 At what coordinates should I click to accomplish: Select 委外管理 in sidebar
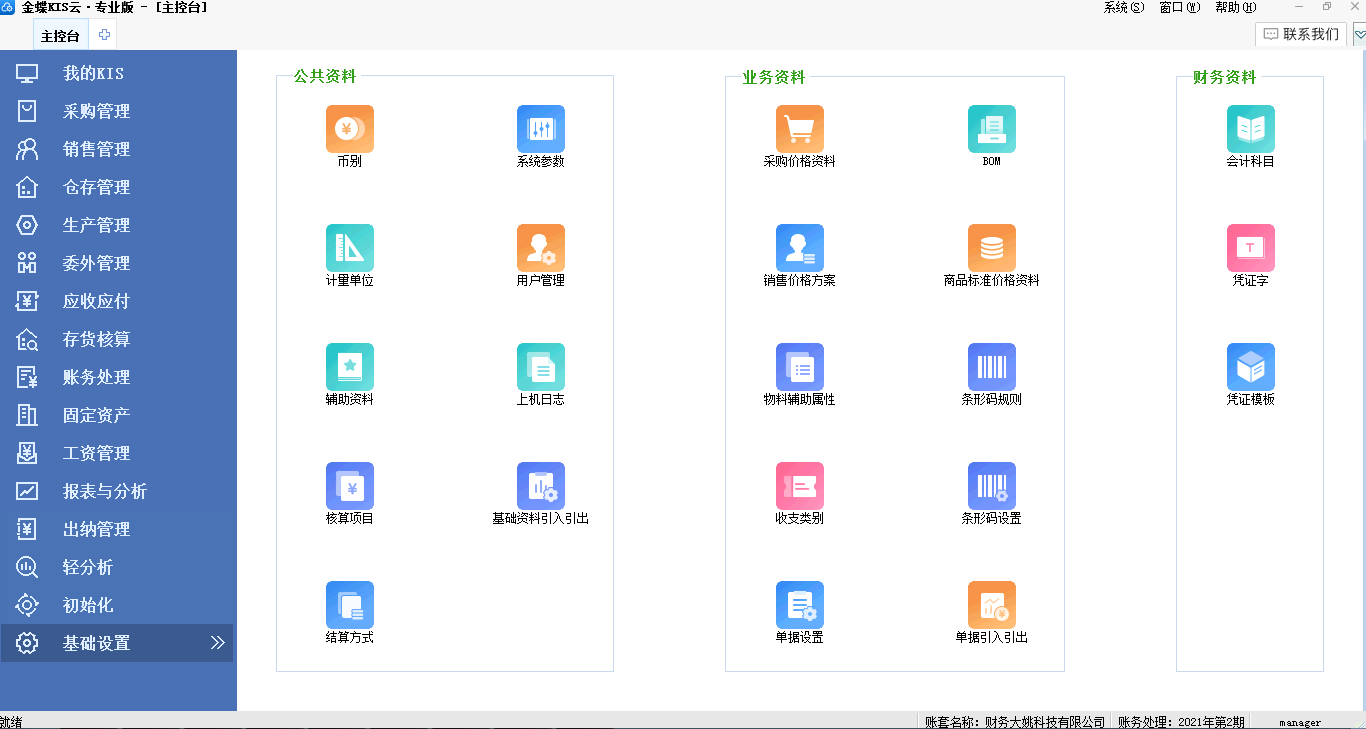(118, 263)
